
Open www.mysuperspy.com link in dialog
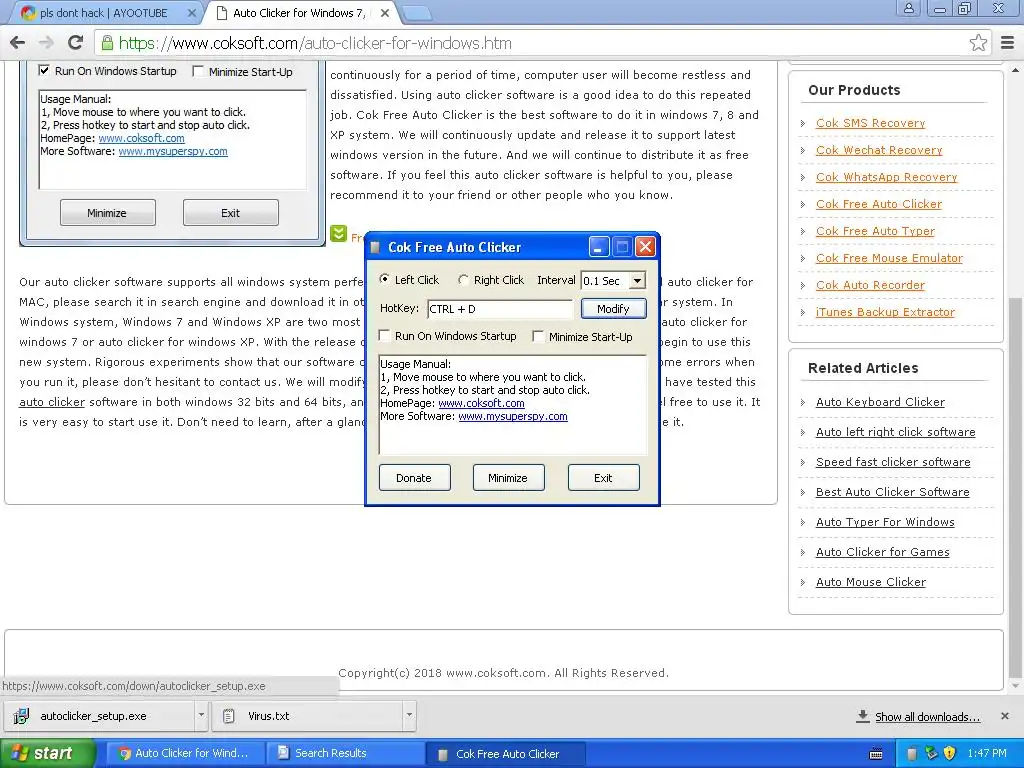click(x=513, y=416)
